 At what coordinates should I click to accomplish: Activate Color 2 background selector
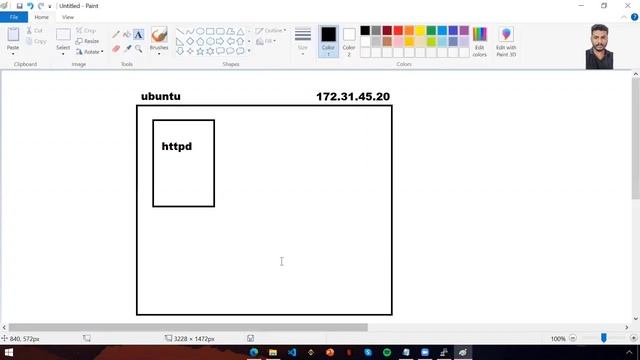(x=349, y=41)
